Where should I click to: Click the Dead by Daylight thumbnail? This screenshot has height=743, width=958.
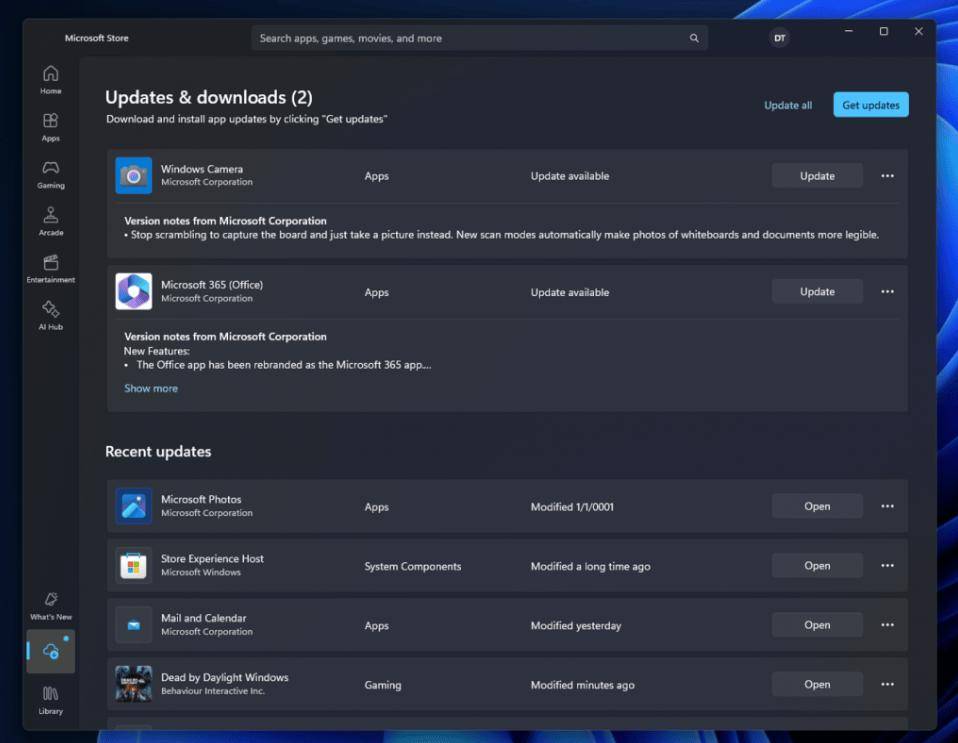(x=134, y=684)
